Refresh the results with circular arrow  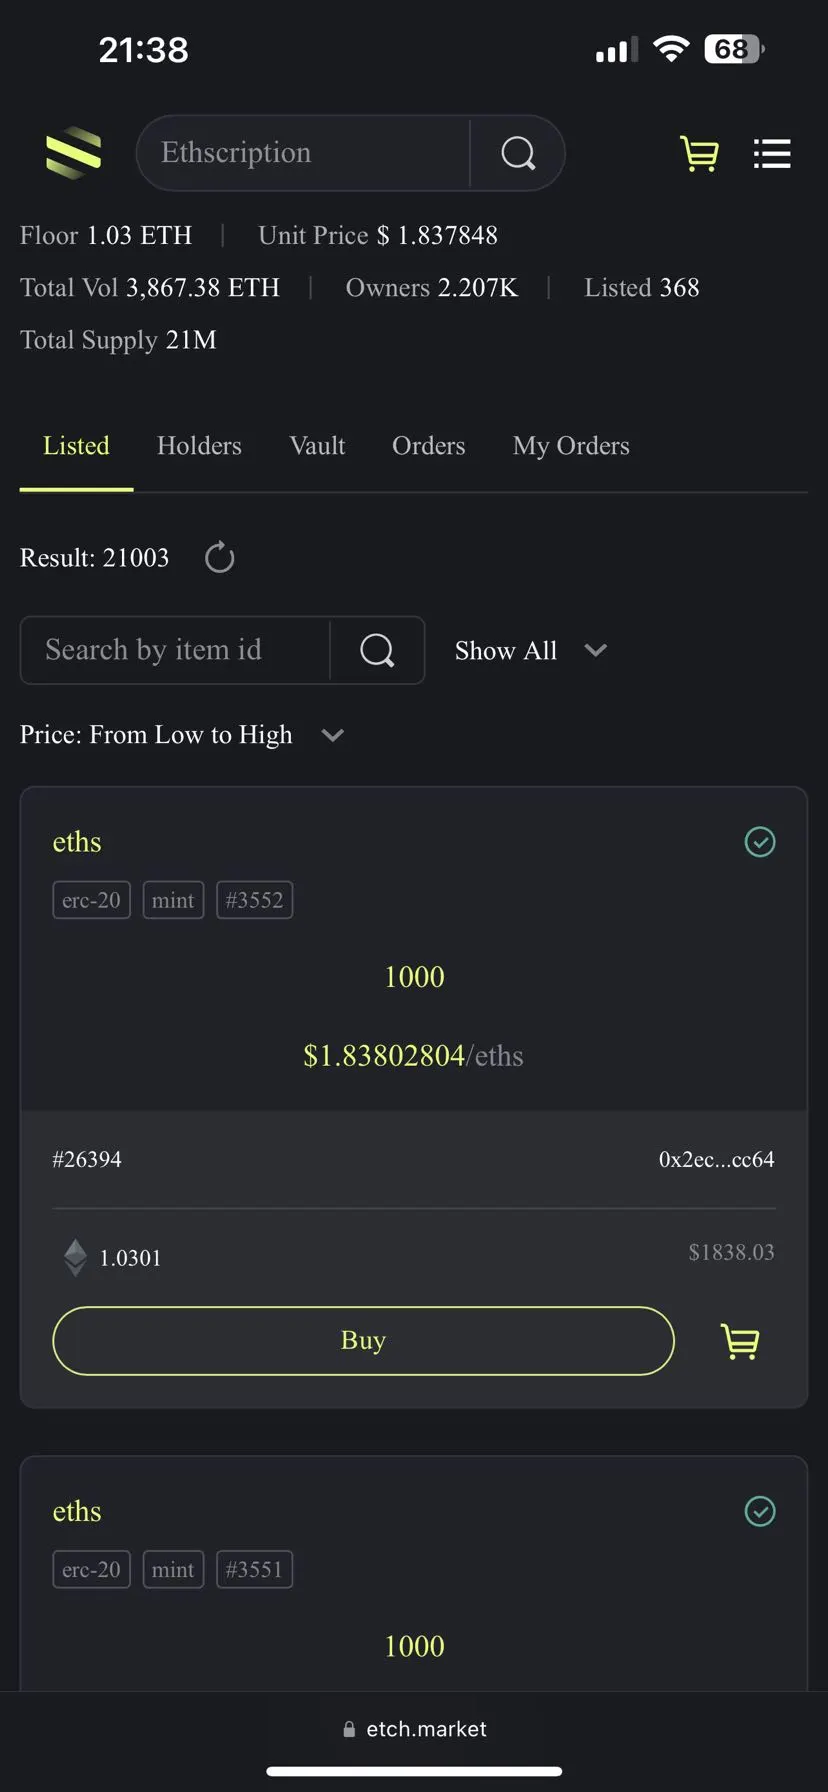tap(219, 557)
